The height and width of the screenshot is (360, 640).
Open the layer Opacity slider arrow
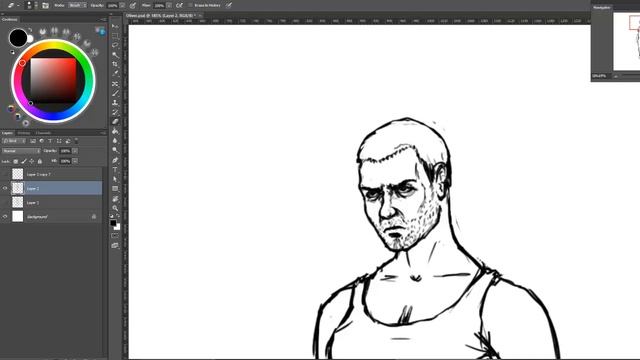click(75, 151)
